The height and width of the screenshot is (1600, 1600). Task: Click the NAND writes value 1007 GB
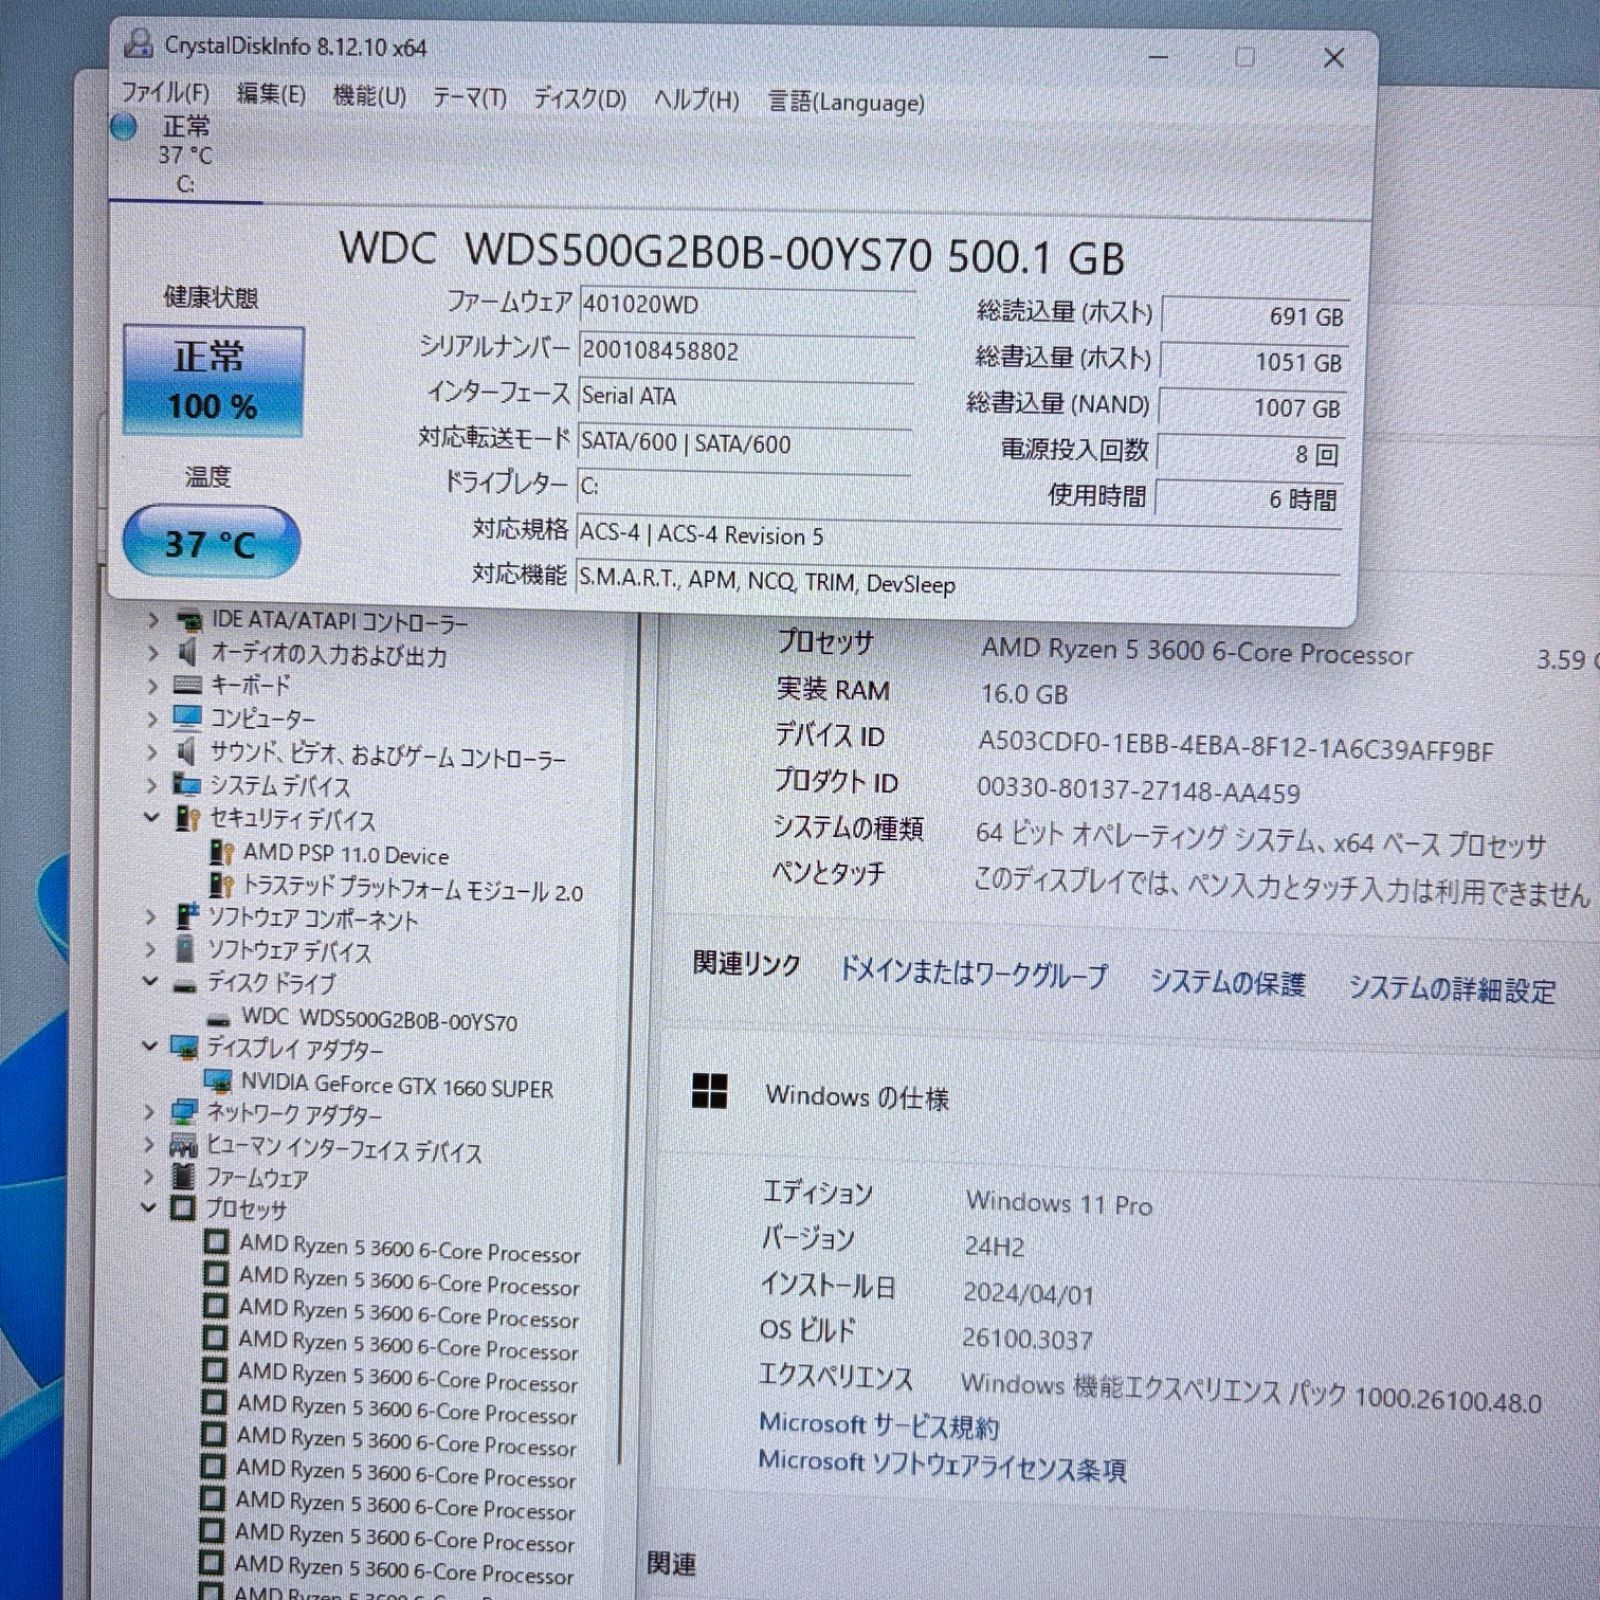point(1251,408)
